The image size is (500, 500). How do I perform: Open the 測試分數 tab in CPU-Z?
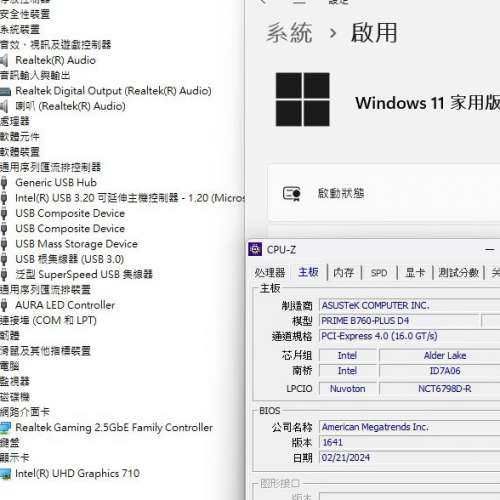point(458,273)
